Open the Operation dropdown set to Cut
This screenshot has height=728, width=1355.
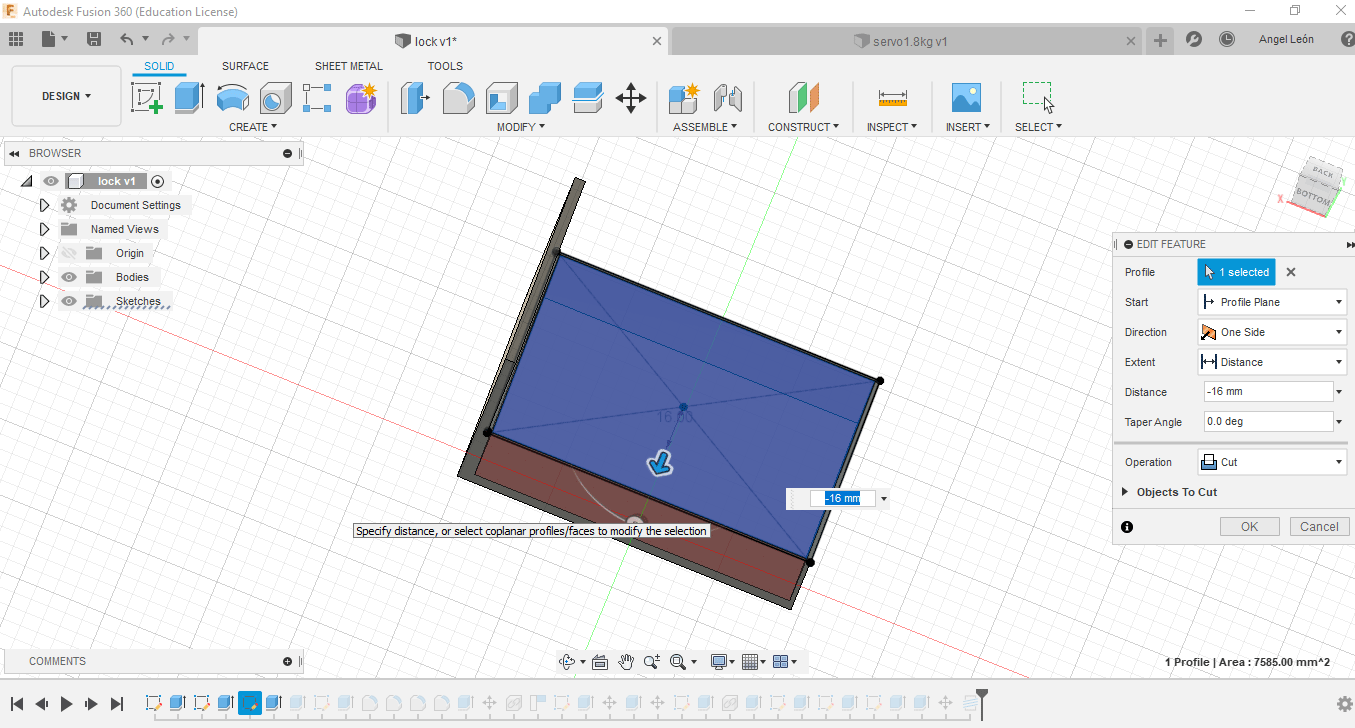coord(1271,462)
